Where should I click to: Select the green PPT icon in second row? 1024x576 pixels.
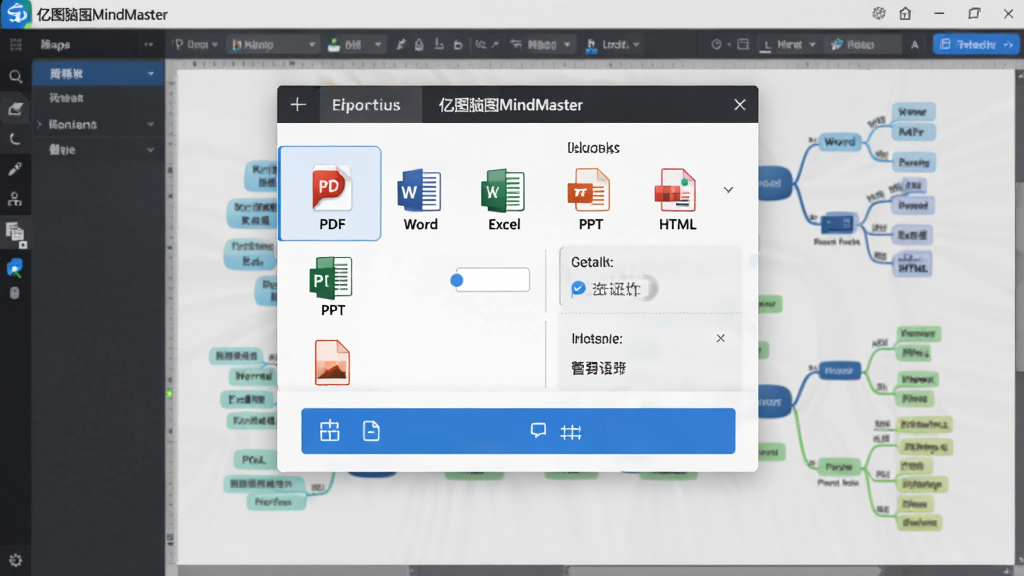tap(332, 286)
